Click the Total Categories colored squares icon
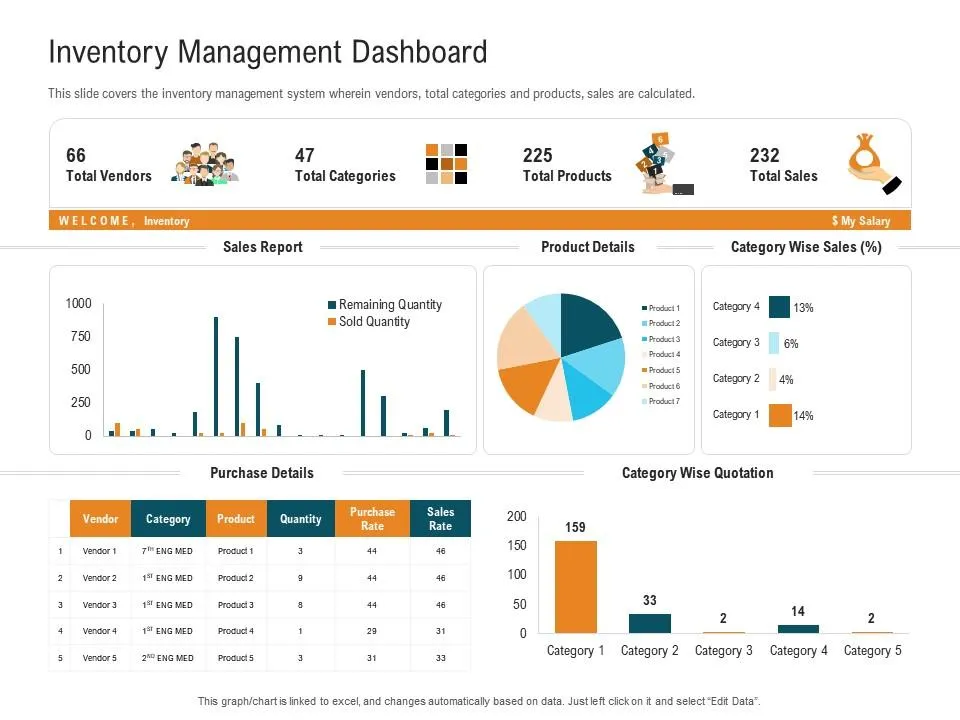Viewport: 960px width, 720px height. pyautogui.click(x=446, y=164)
